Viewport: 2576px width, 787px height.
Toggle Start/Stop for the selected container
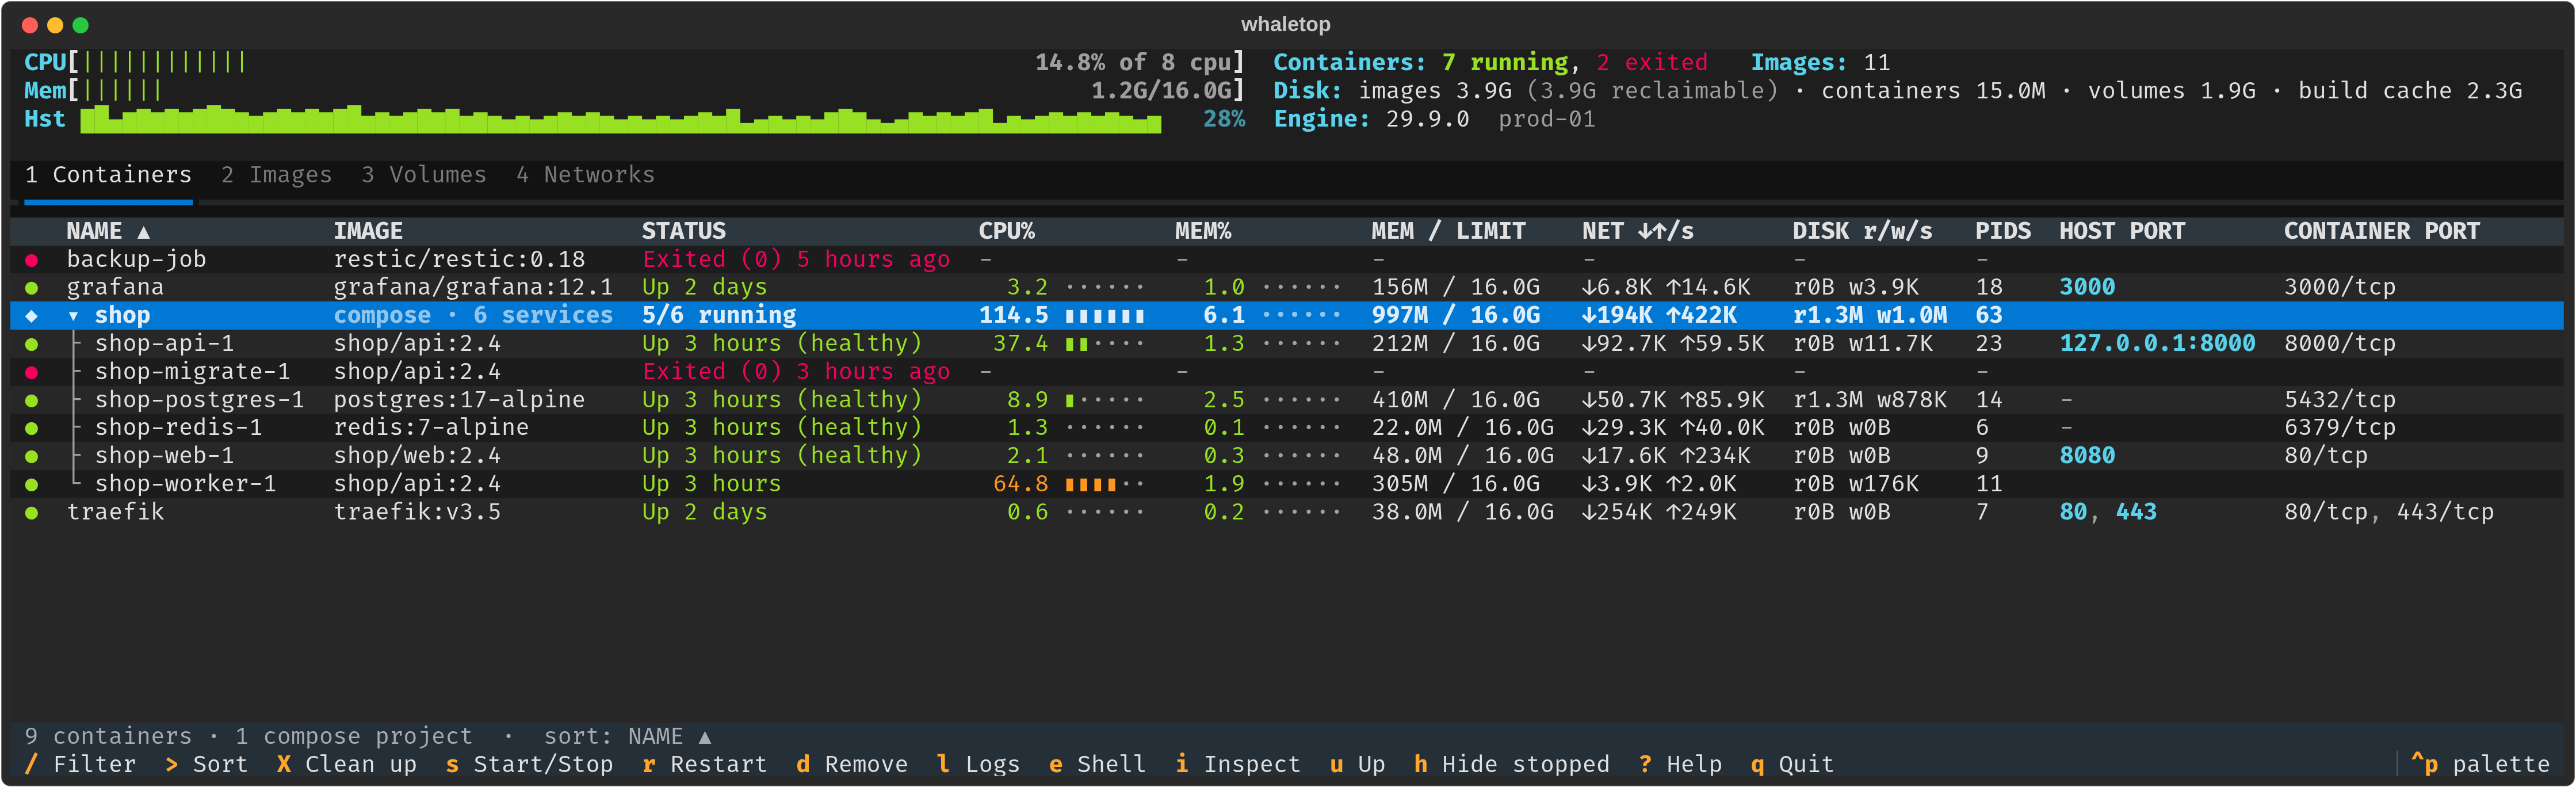pyautogui.click(x=529, y=765)
